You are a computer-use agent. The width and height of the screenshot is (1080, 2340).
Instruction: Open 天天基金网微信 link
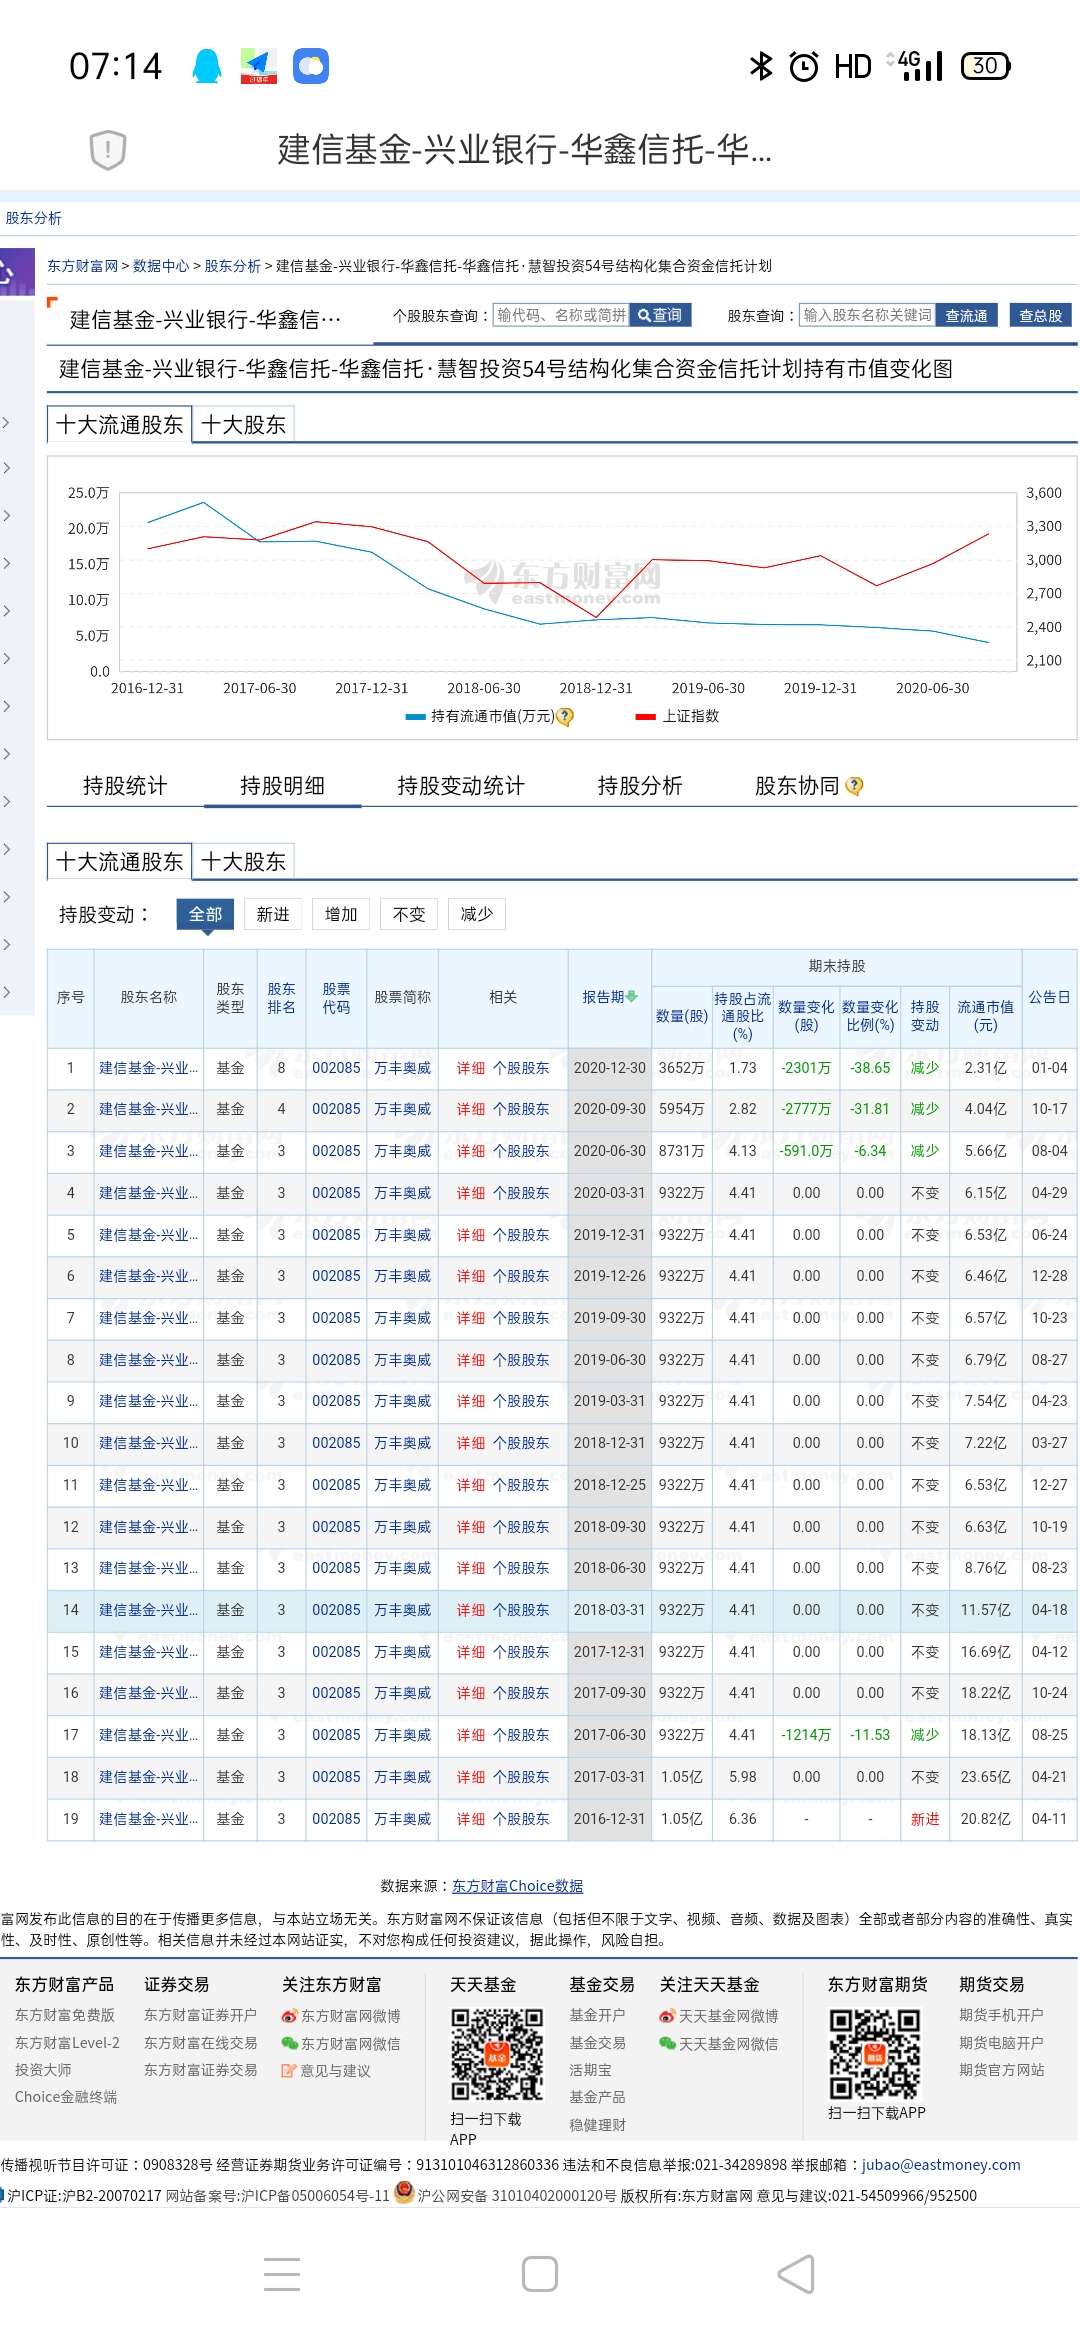pyautogui.click(x=719, y=2043)
